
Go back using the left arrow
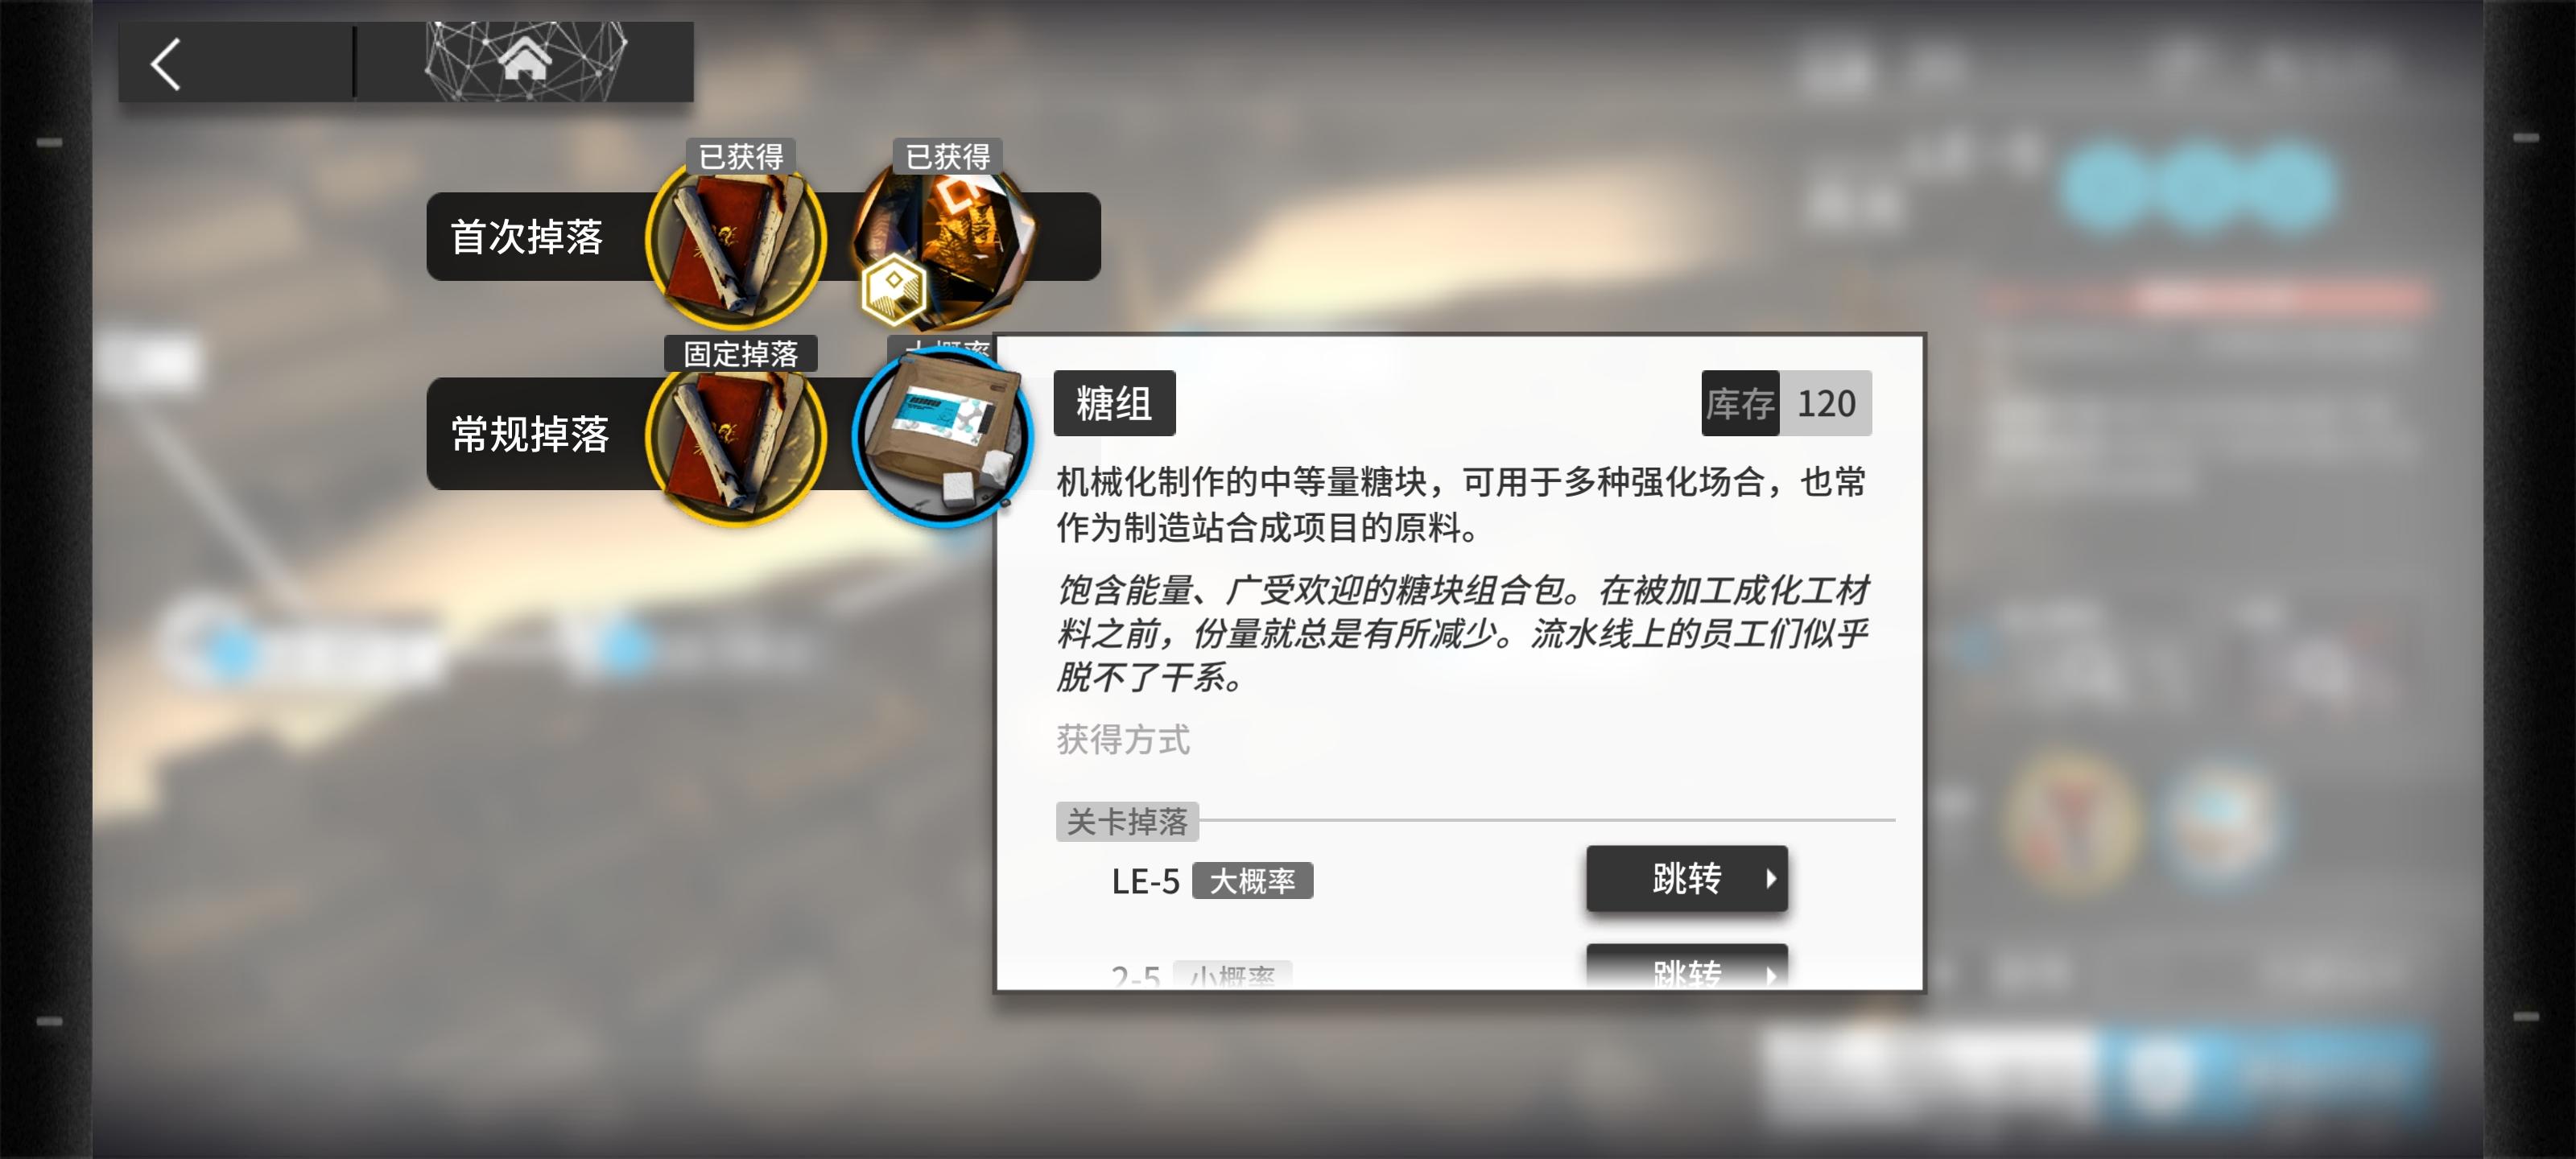click(167, 64)
